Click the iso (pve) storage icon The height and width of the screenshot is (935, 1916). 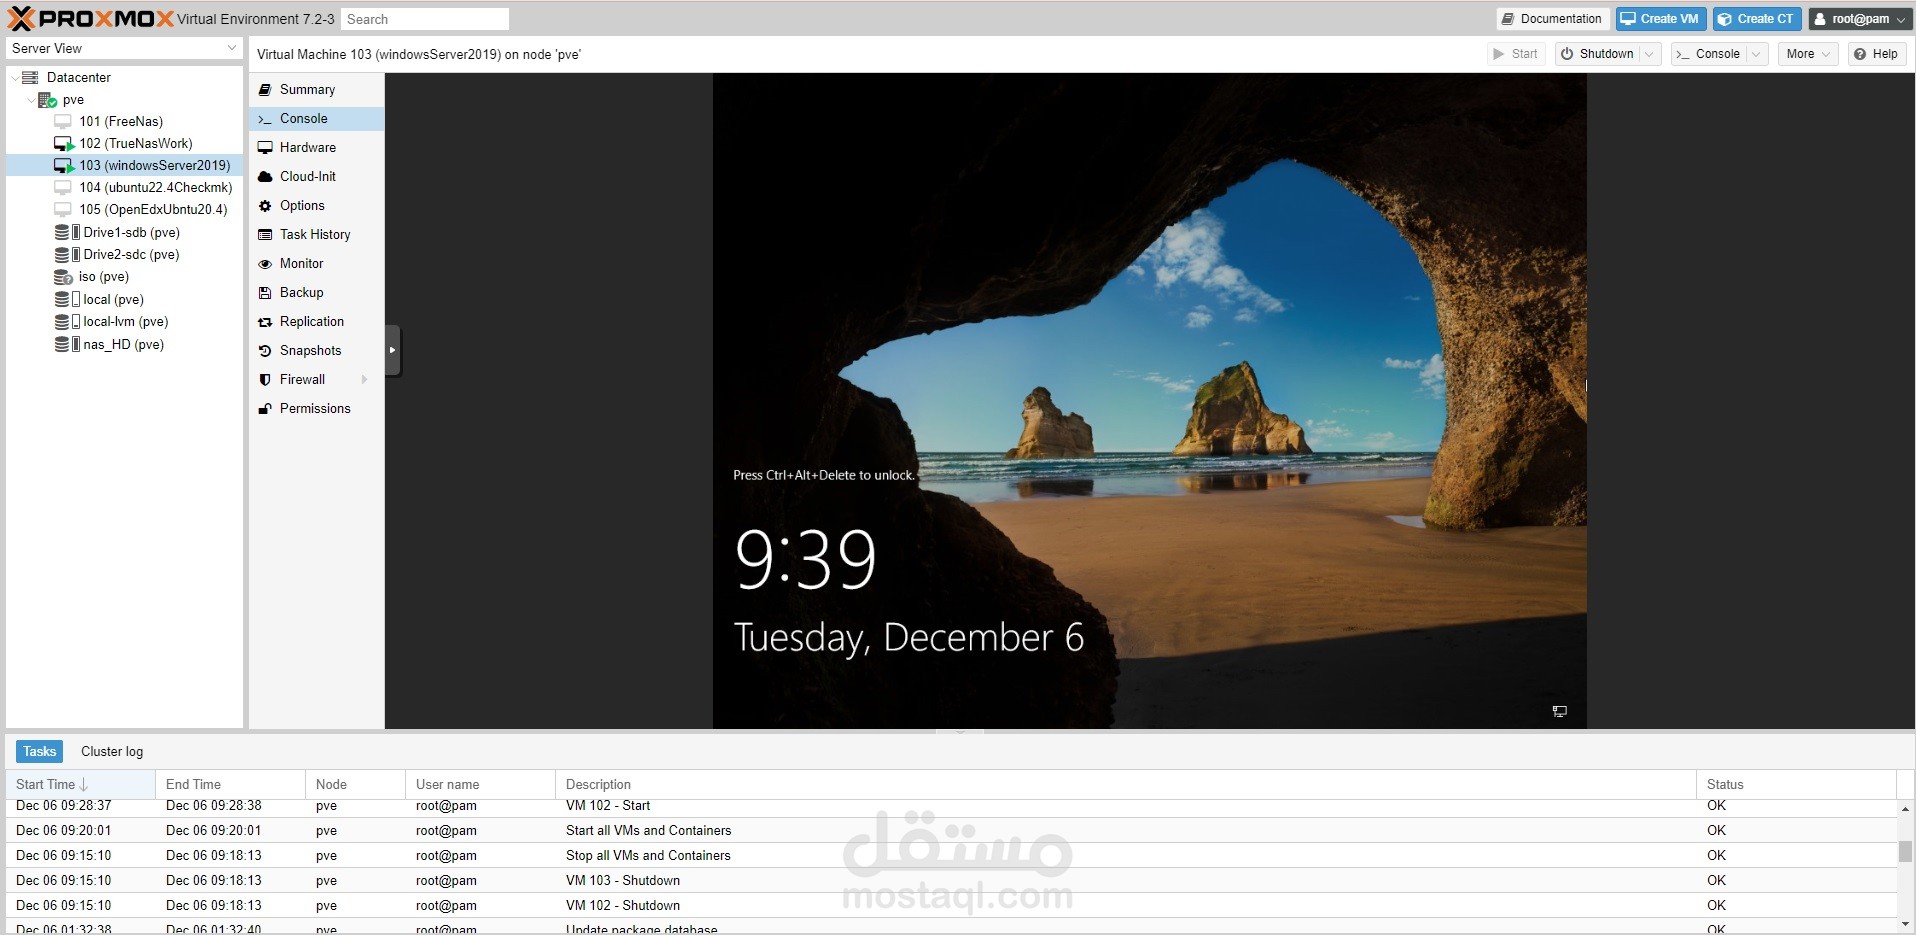click(63, 277)
